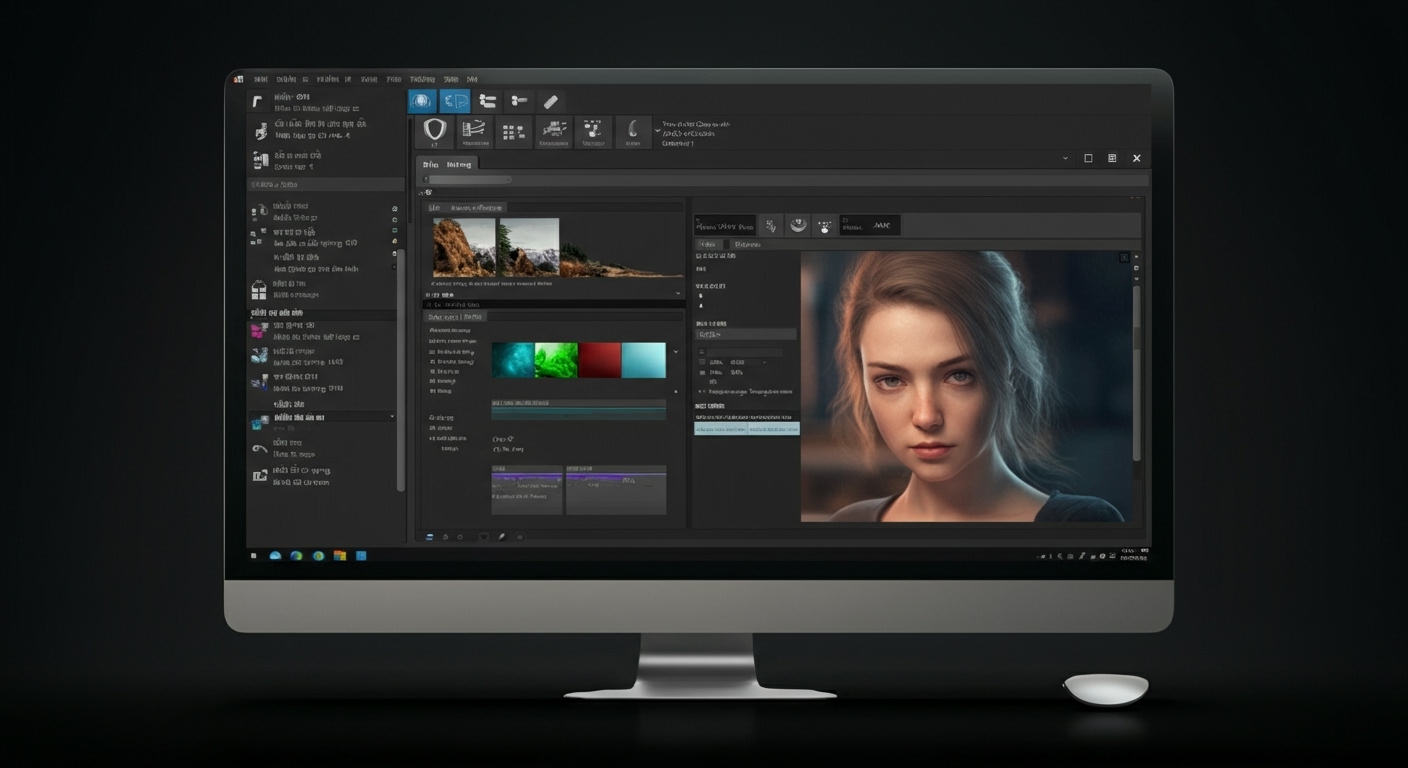The height and width of the screenshot is (768, 1408).
Task: Open the Edge browser in the taskbar
Action: tap(297, 555)
